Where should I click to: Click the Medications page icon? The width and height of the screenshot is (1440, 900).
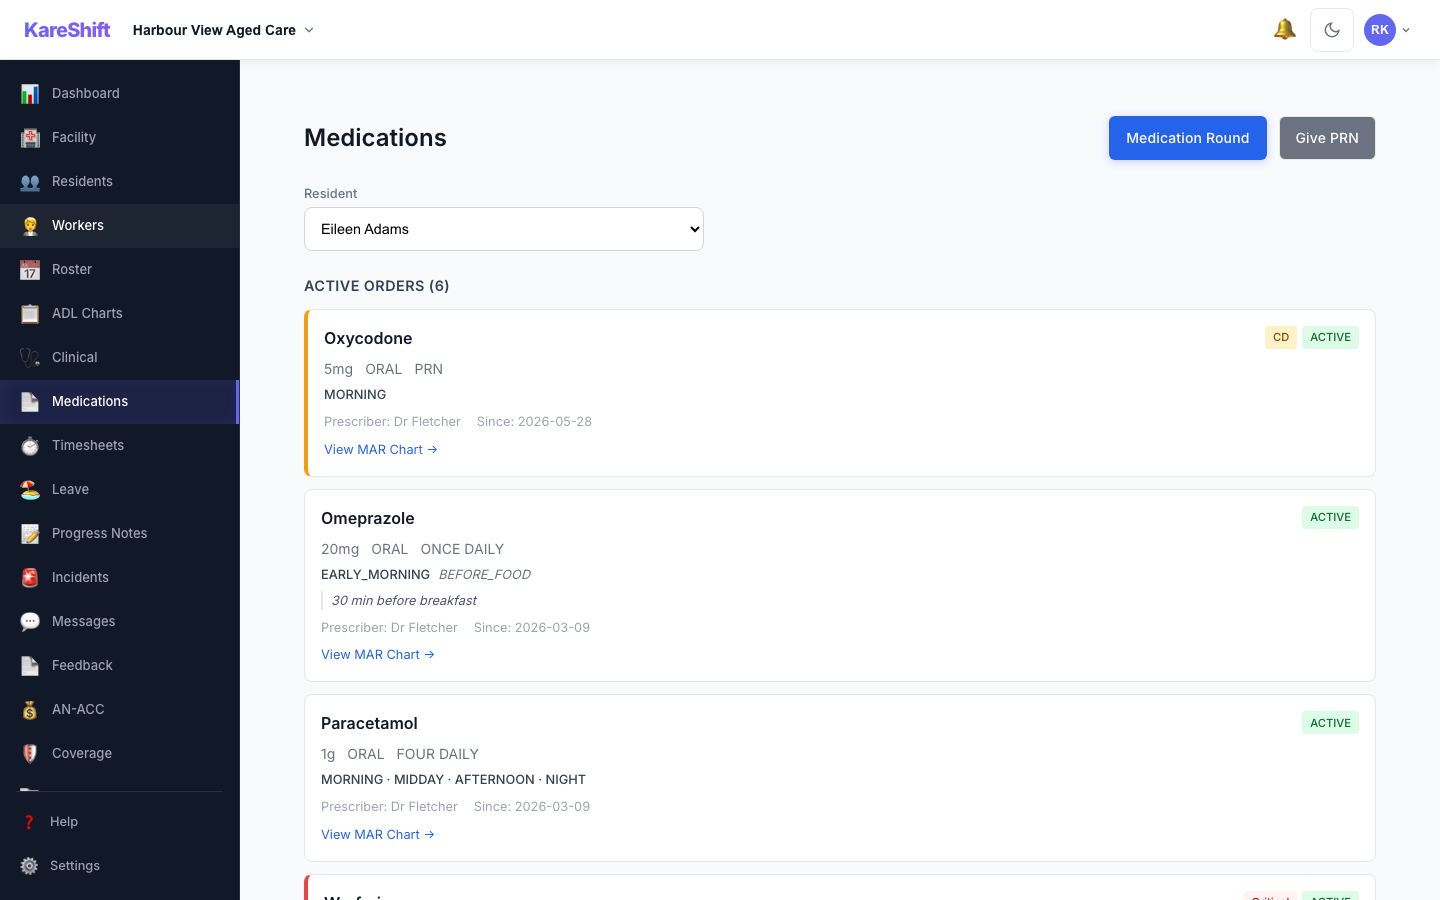(30, 401)
